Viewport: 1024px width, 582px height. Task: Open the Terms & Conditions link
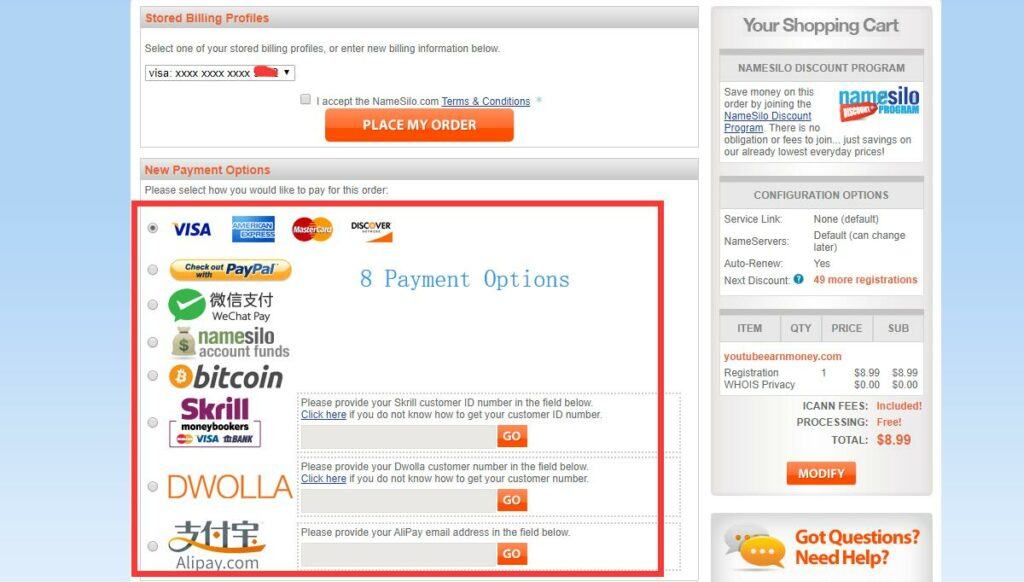486,101
